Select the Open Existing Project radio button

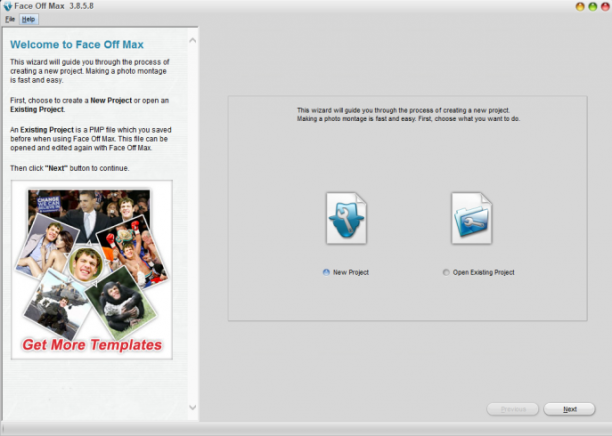click(446, 272)
